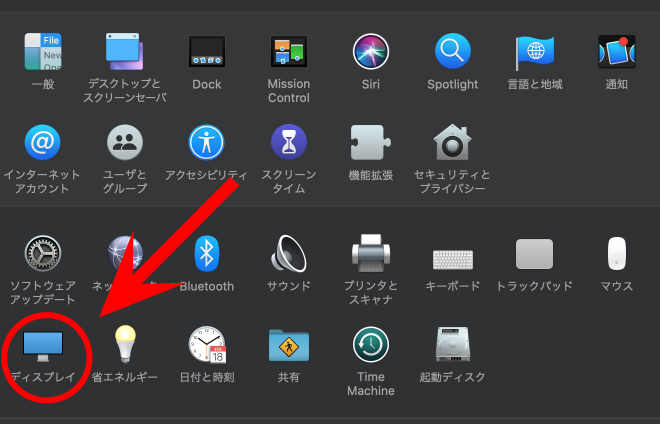
Task: Open Bluetooth preferences pane
Action: pos(207,254)
